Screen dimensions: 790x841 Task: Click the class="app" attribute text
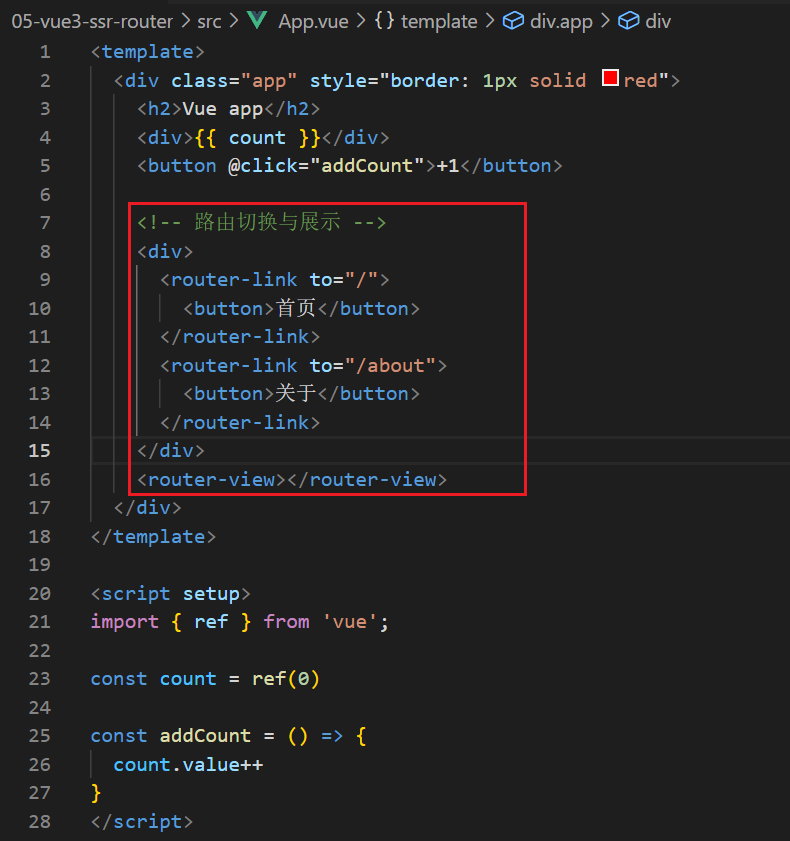pyautogui.click(x=234, y=81)
